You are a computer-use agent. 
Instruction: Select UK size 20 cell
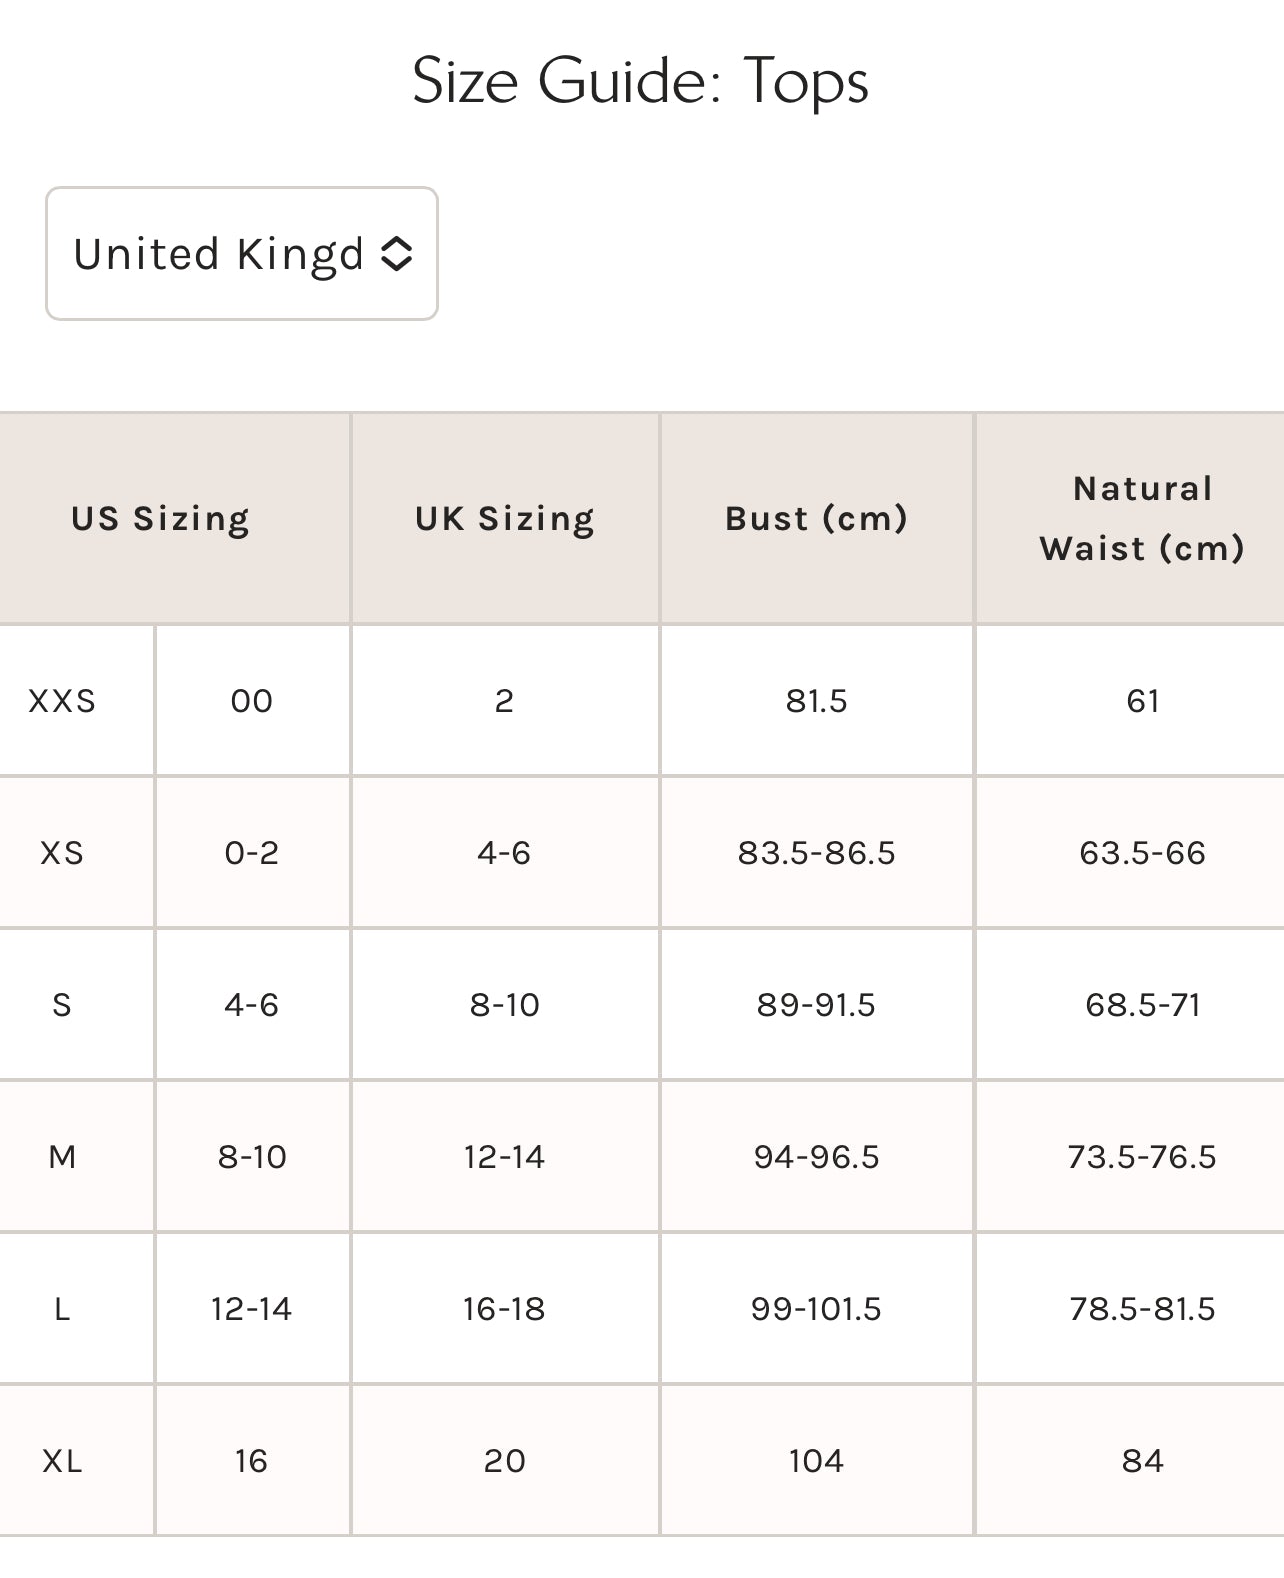[505, 1461]
